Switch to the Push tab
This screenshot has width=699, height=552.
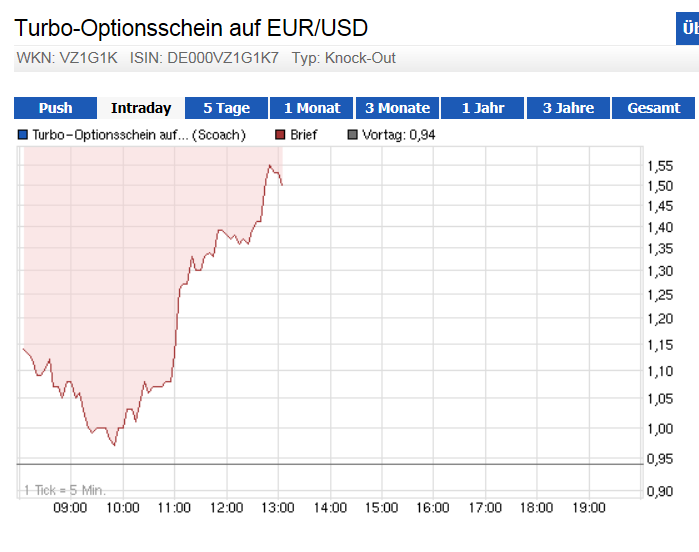[x=55, y=108]
